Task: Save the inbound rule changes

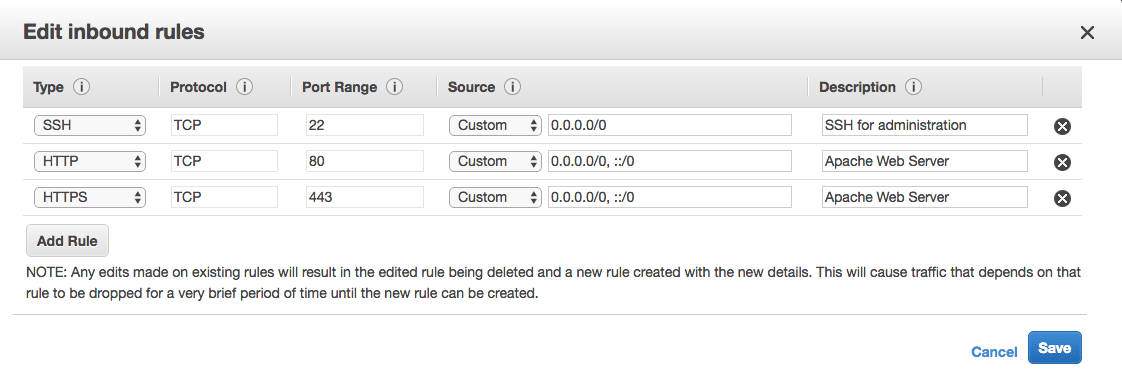Action: [1055, 348]
